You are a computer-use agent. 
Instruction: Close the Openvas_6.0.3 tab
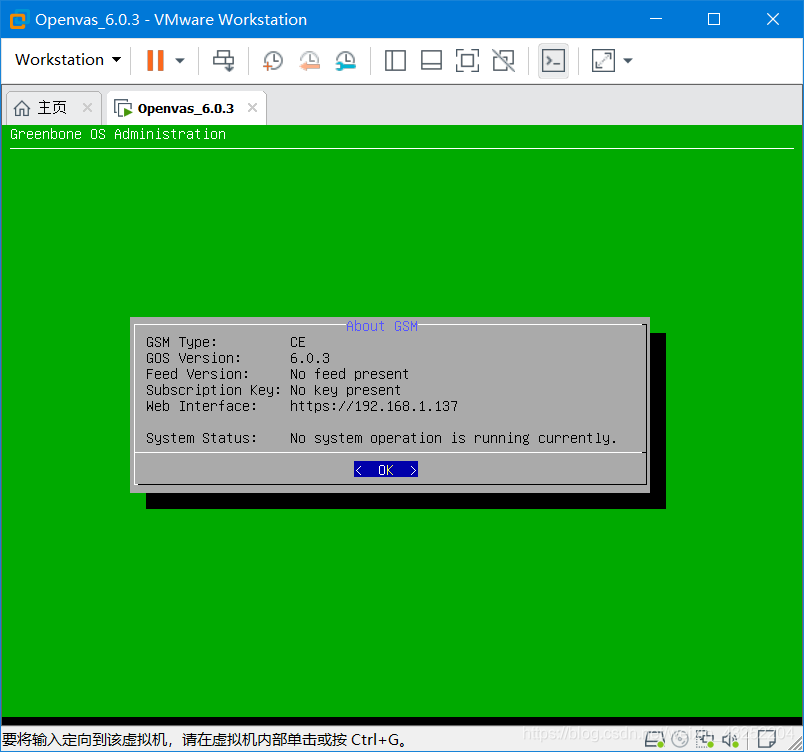(252, 108)
